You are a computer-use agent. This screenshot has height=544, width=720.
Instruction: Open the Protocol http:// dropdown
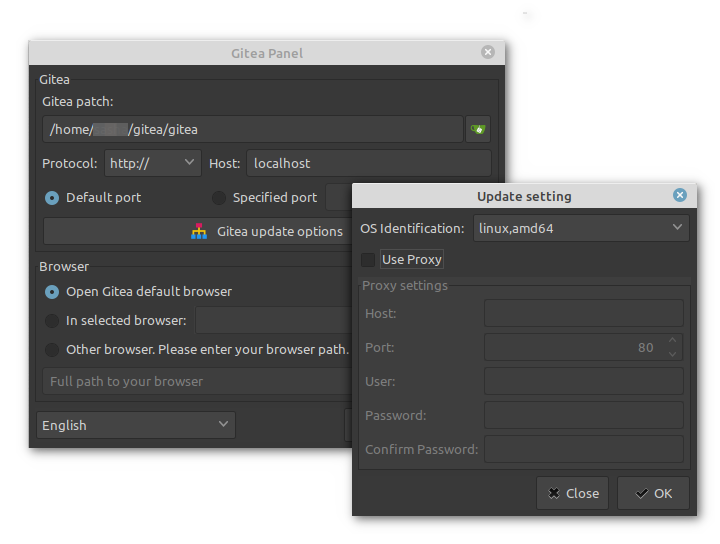tap(153, 163)
